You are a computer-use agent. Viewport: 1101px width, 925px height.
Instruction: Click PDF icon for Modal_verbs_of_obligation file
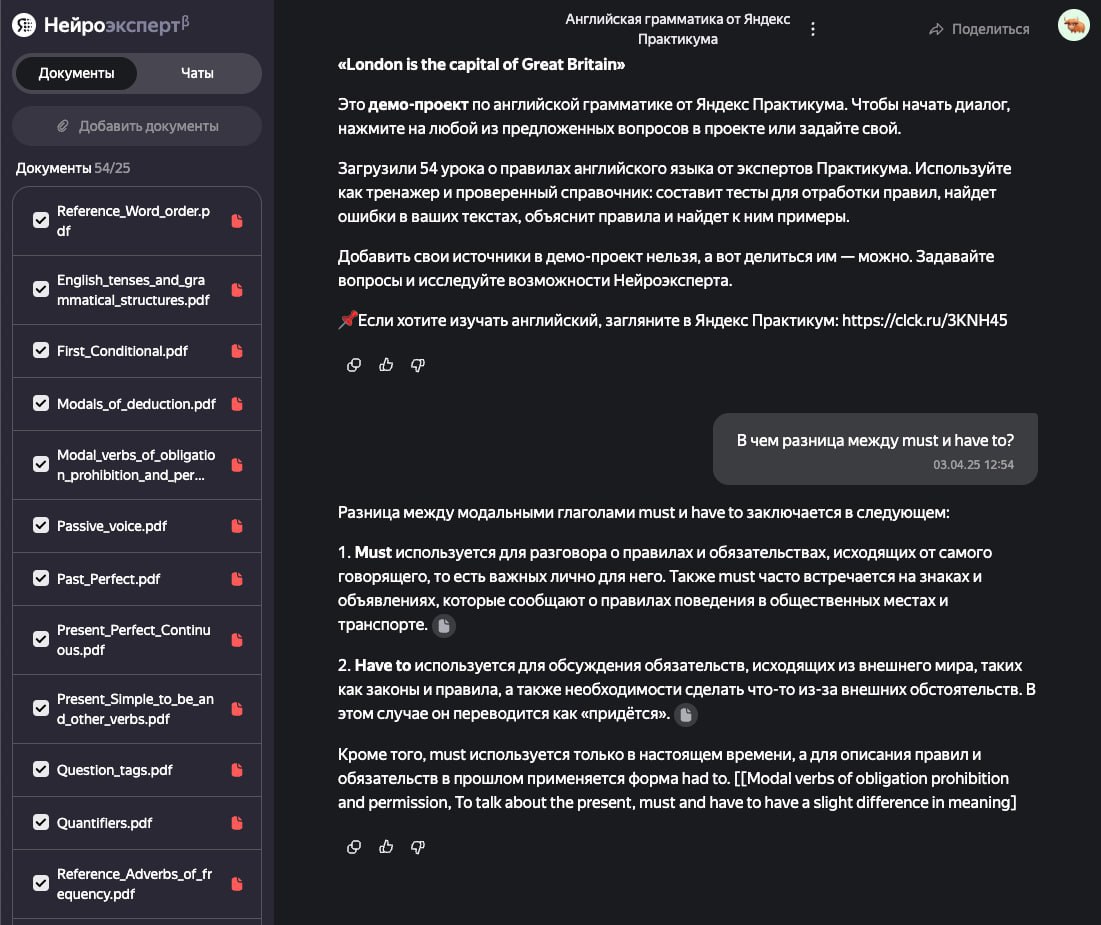237,465
